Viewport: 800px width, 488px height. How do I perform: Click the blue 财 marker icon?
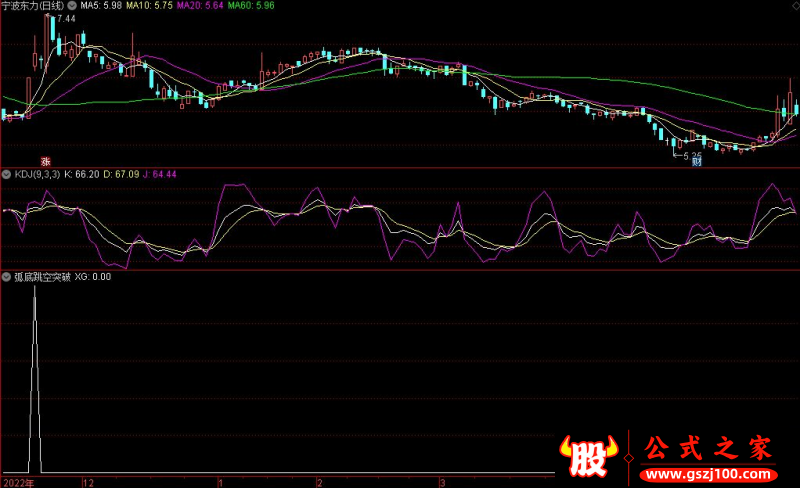click(697, 160)
